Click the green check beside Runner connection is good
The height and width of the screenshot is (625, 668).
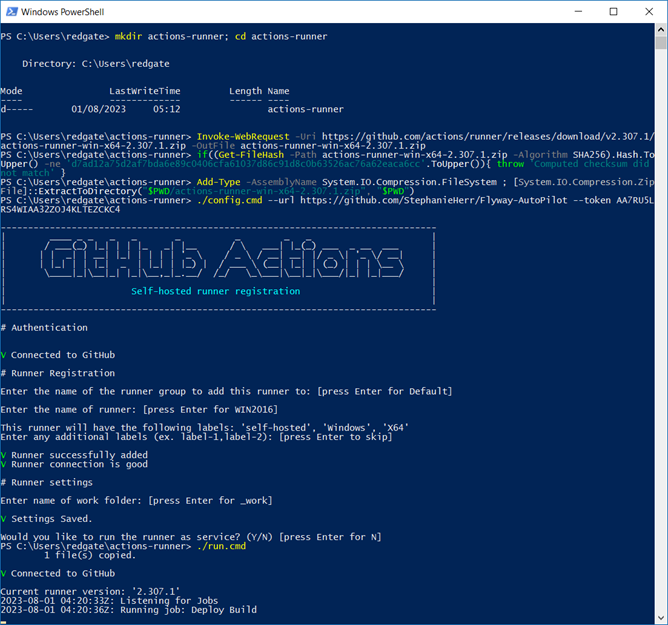click(x=4, y=463)
